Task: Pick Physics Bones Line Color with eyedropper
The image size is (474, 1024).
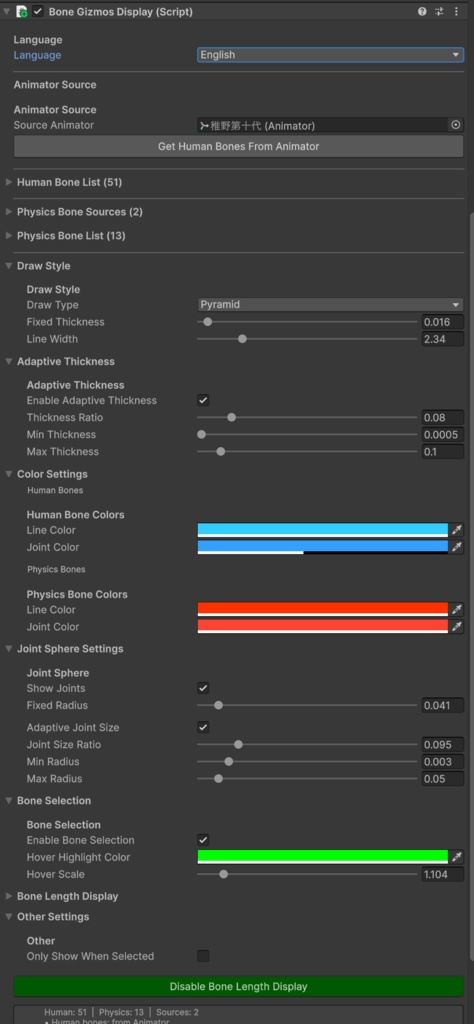Action: [456, 609]
